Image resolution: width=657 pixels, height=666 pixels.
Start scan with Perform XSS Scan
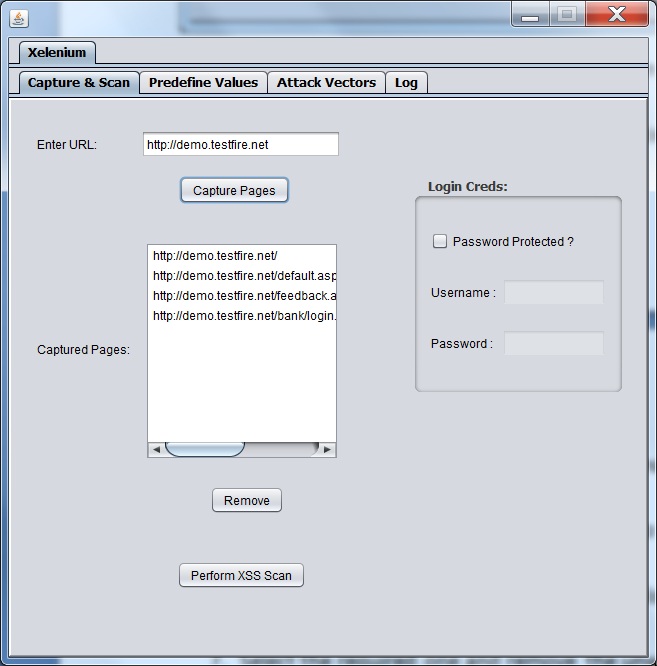point(241,575)
